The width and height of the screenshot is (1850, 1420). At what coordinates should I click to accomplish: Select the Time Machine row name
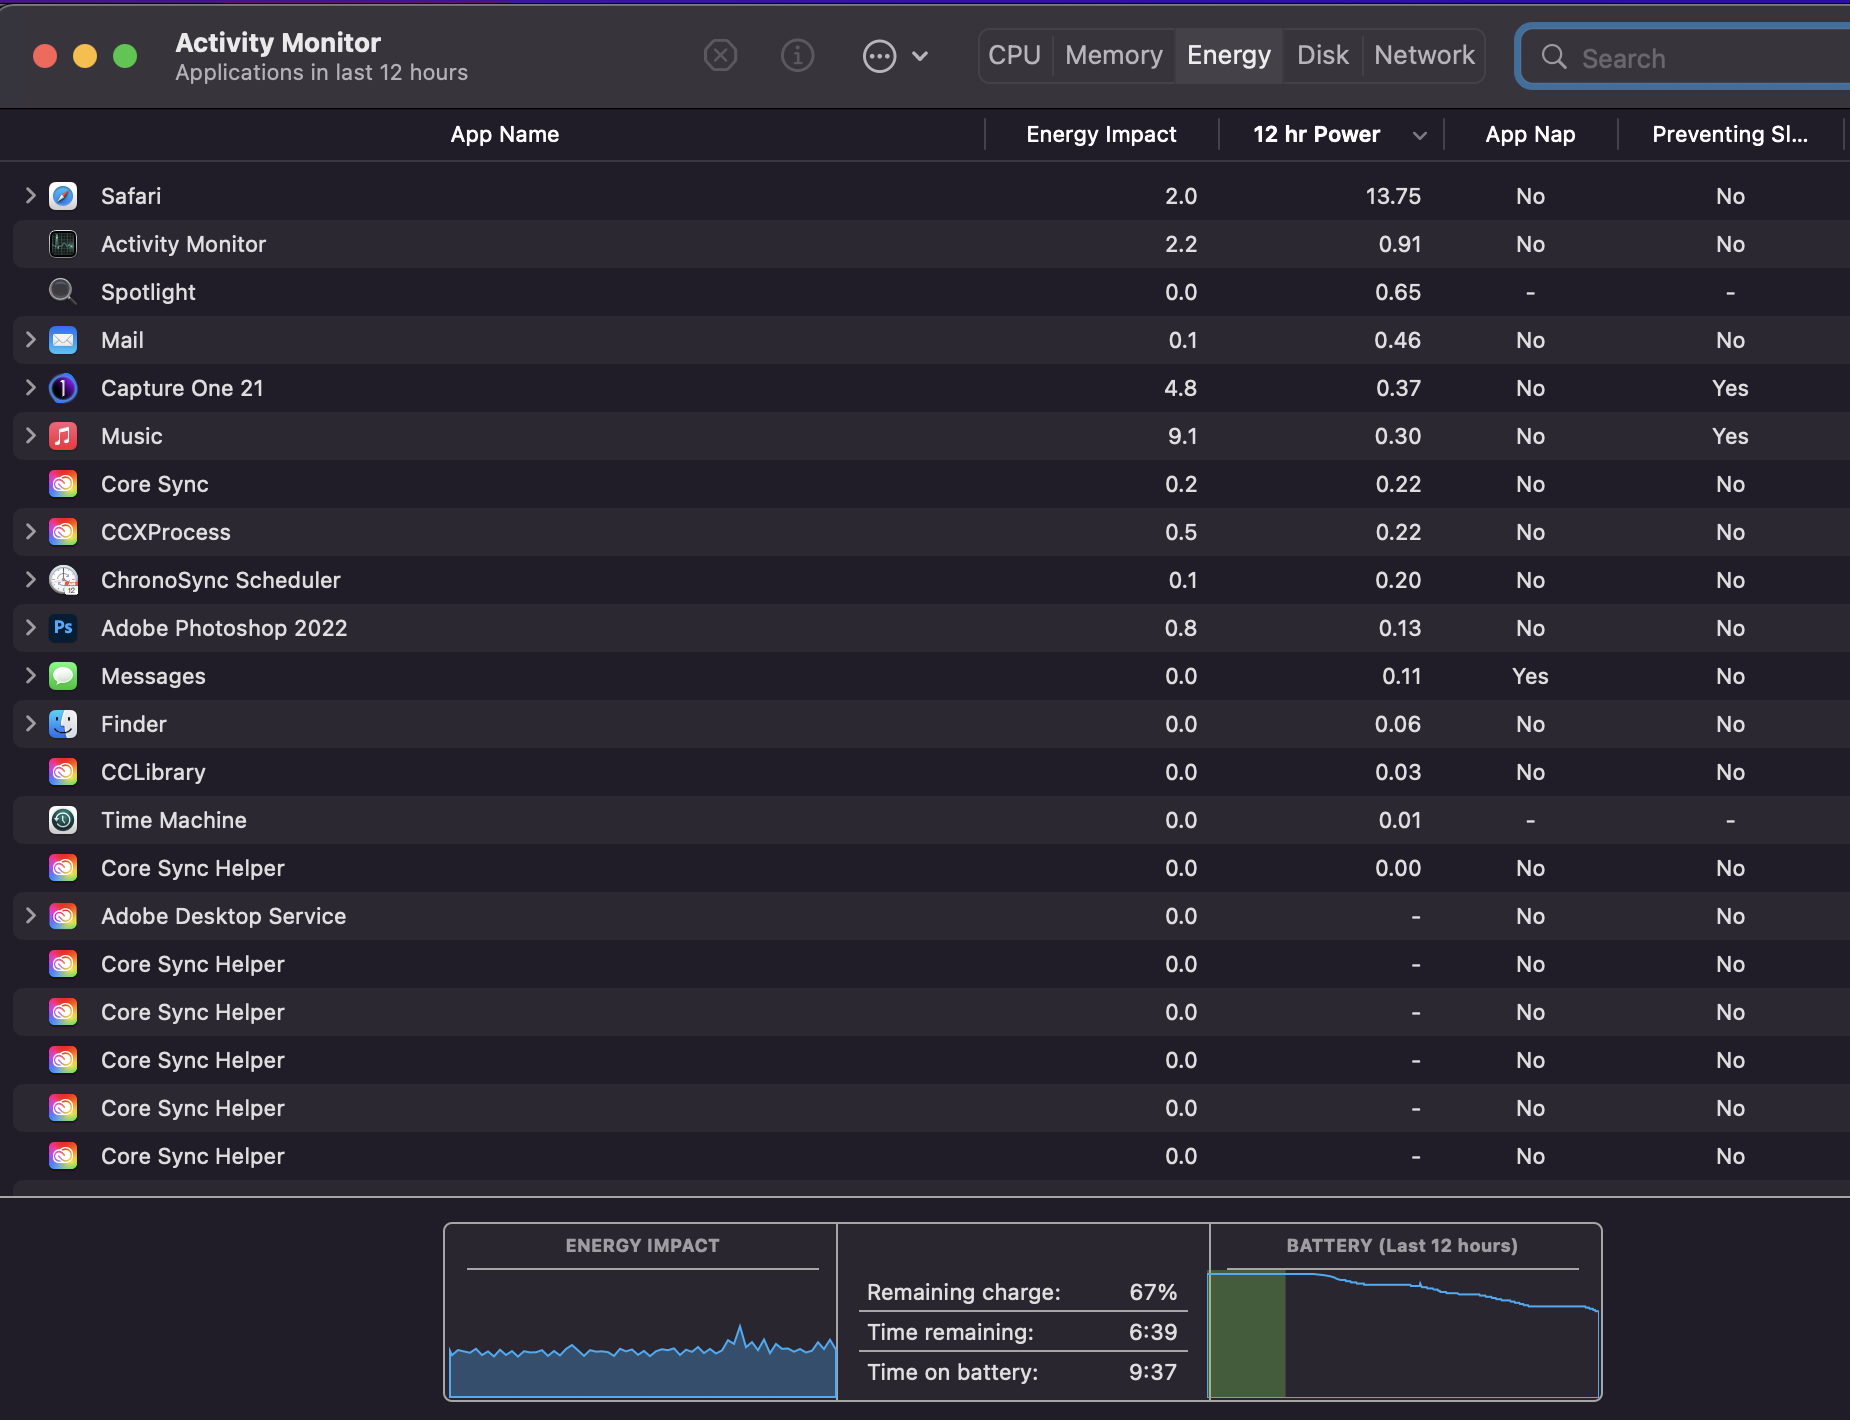click(174, 820)
